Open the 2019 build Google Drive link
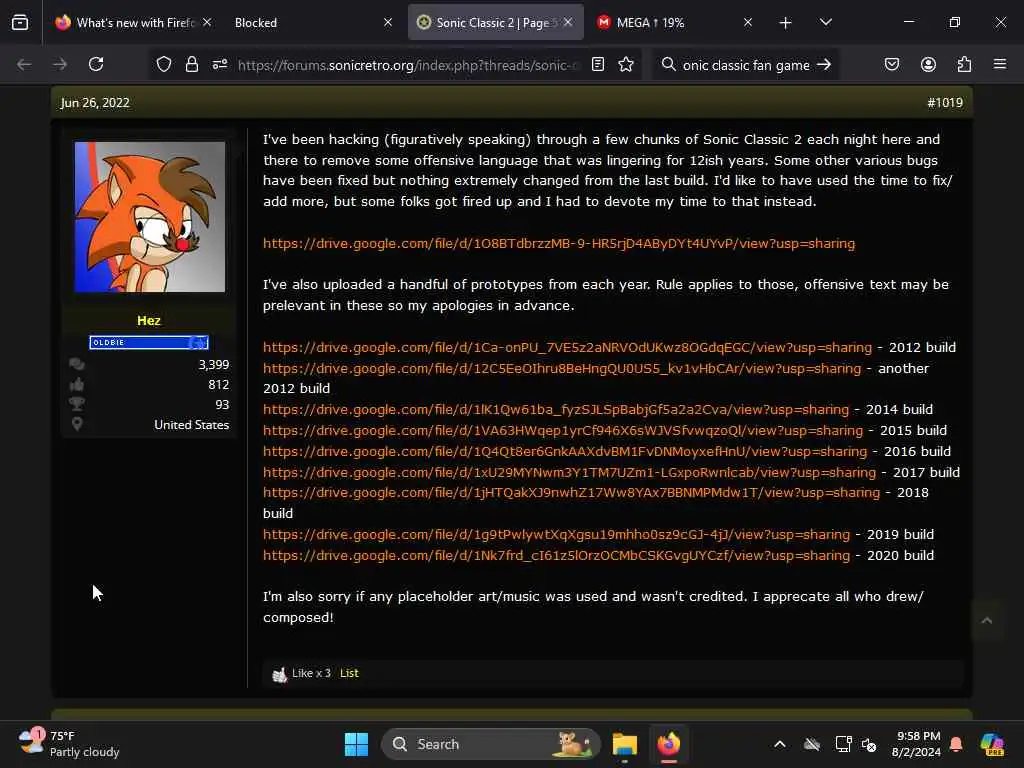This screenshot has height=768, width=1024. click(556, 534)
